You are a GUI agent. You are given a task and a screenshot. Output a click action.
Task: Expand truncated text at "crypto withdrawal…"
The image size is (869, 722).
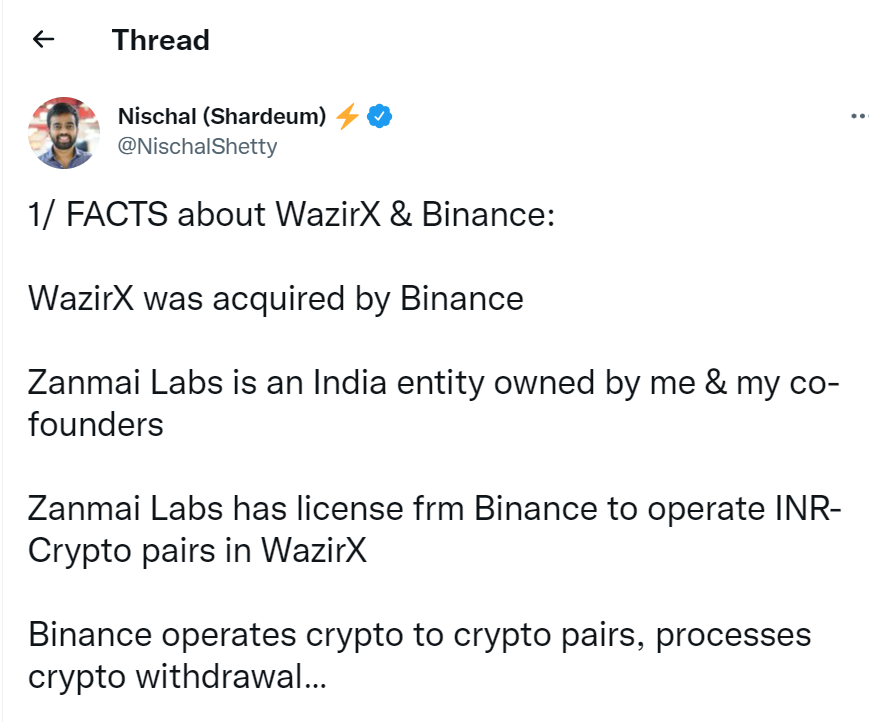tap(177, 677)
